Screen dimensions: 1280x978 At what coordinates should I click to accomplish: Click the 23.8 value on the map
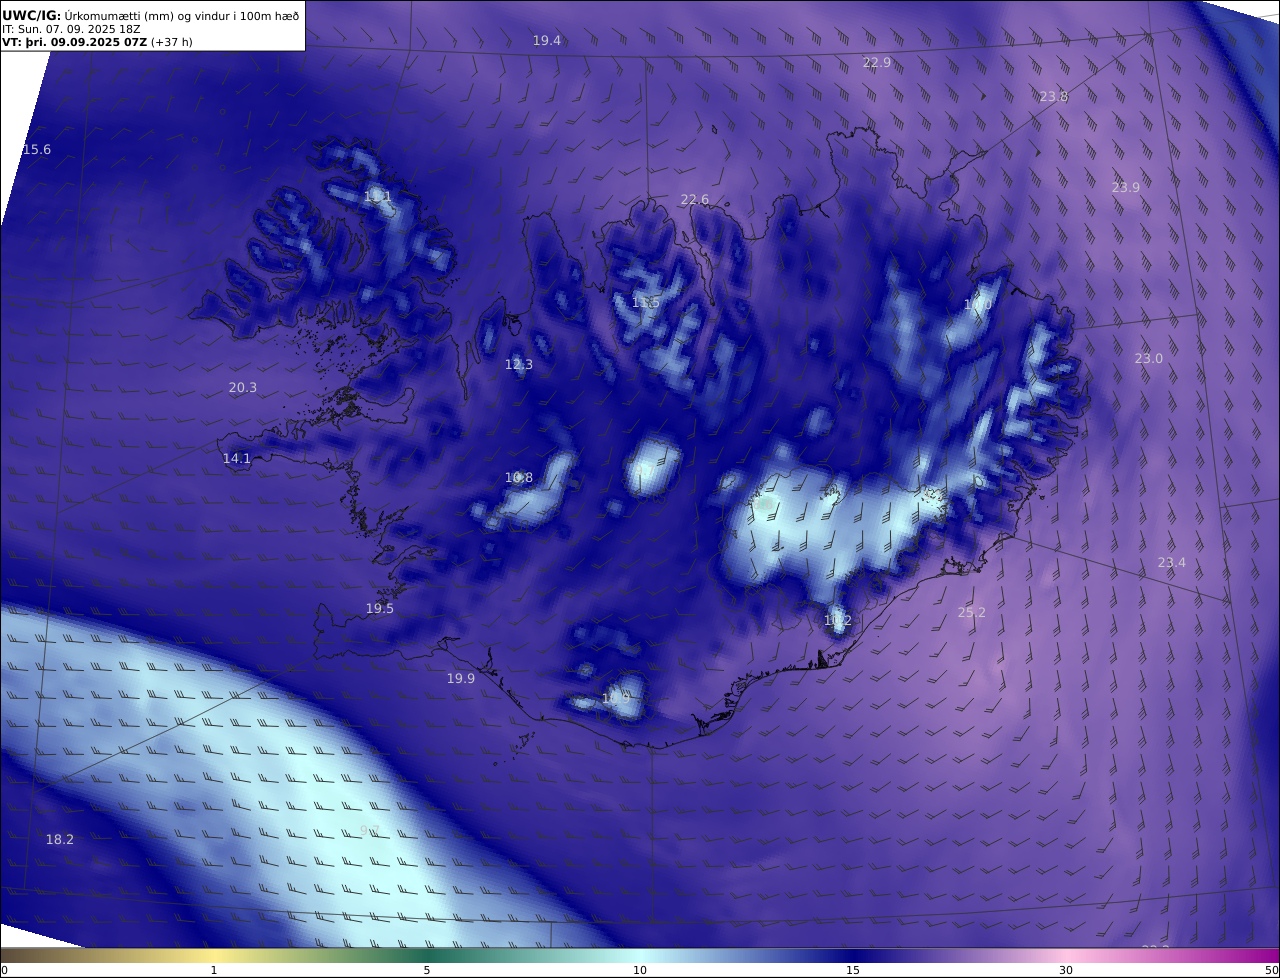[1054, 97]
